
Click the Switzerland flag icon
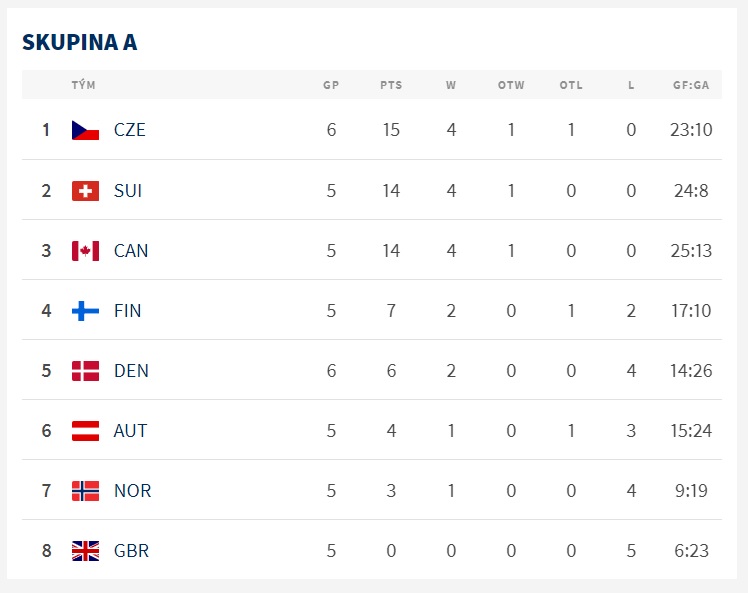coord(85,191)
